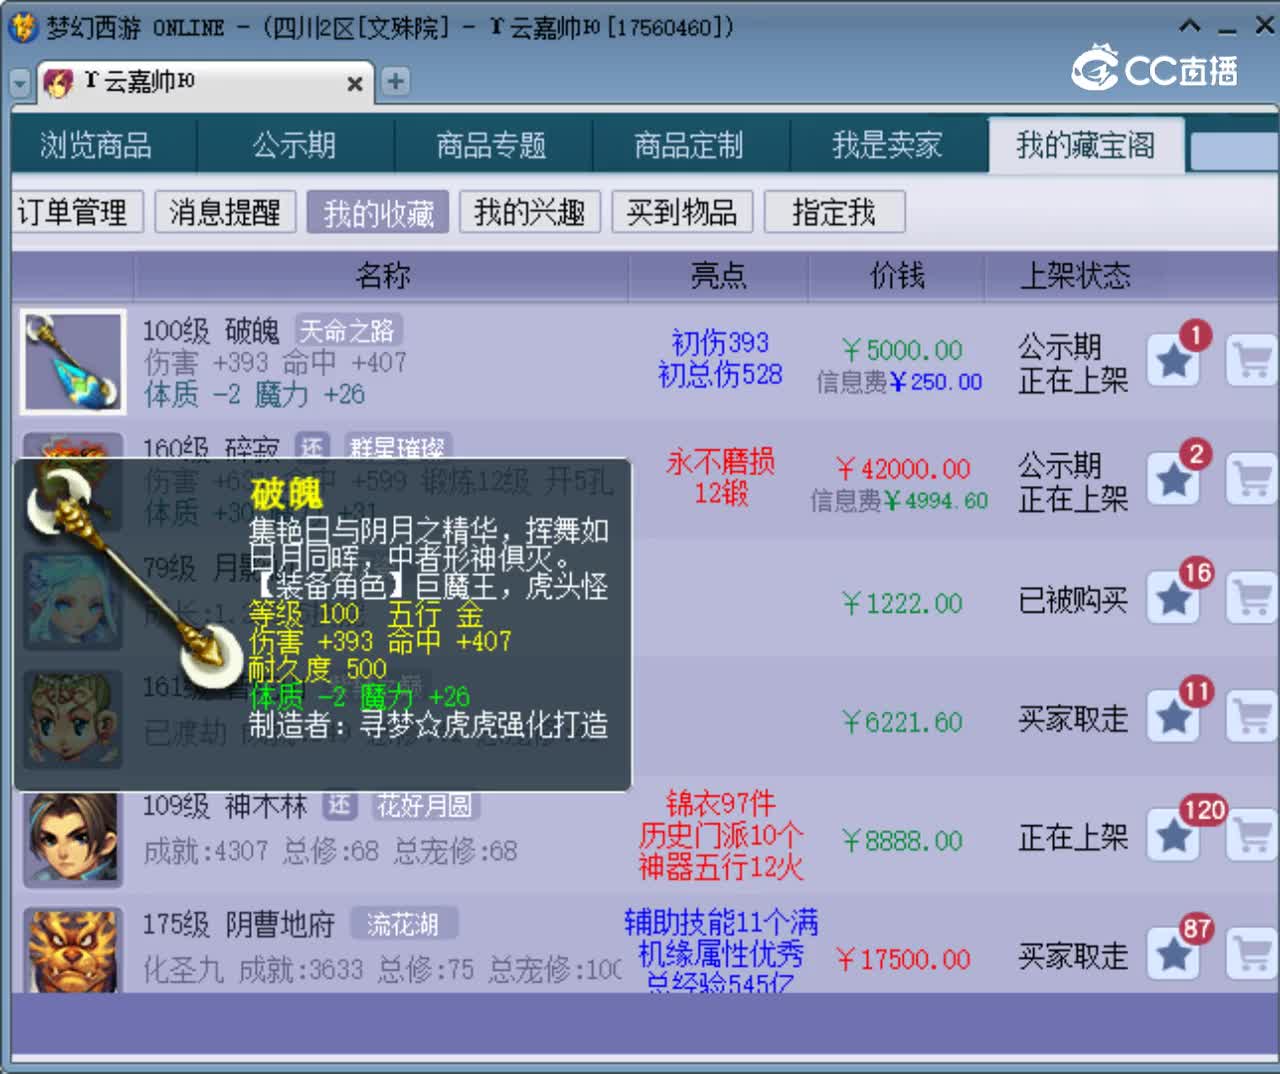Add 破魄 weapon to shopping cart

click(1251, 361)
